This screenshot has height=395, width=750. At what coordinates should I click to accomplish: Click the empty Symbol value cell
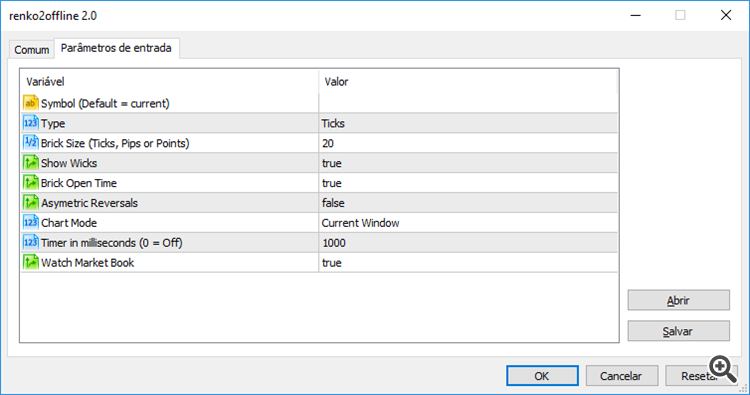[x=468, y=103]
